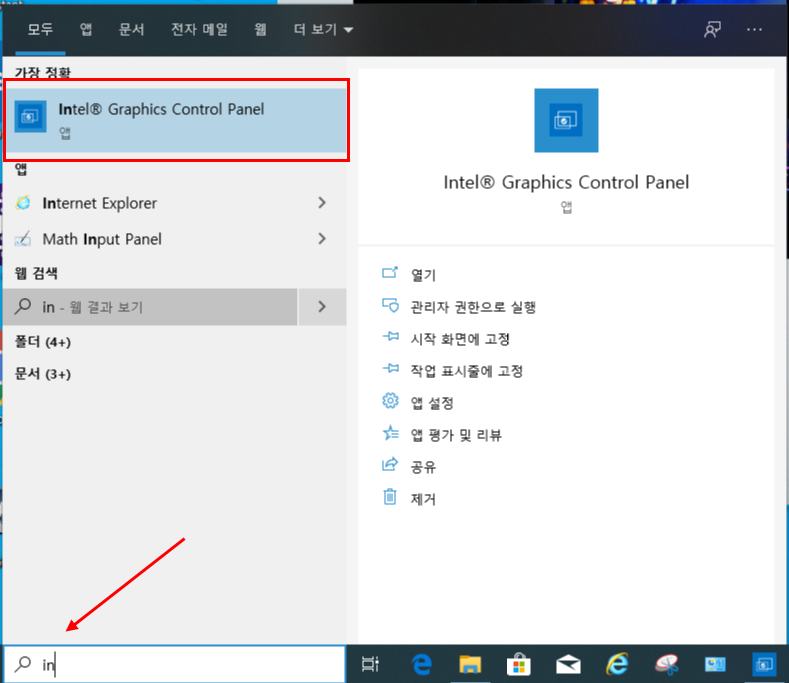Click 열기 to open the app
This screenshot has height=683, width=789.
point(423,275)
